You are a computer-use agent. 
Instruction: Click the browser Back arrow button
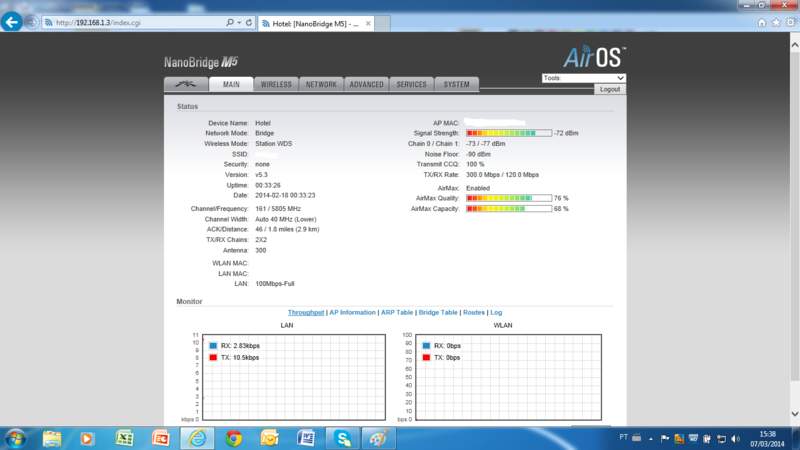pyautogui.click(x=11, y=22)
